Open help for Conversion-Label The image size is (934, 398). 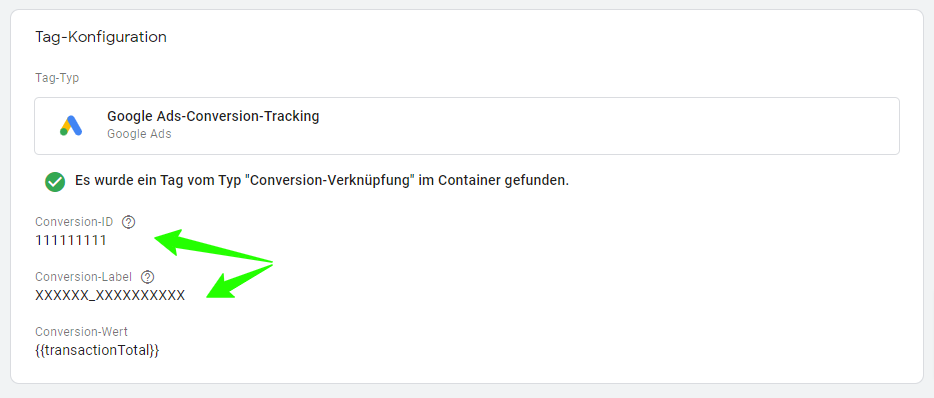[x=147, y=277]
